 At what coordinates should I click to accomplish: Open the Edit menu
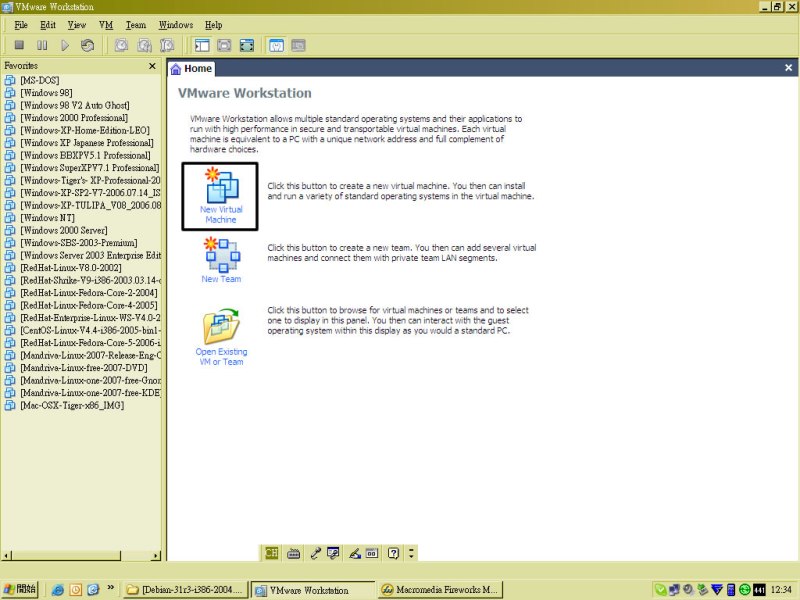(48, 25)
